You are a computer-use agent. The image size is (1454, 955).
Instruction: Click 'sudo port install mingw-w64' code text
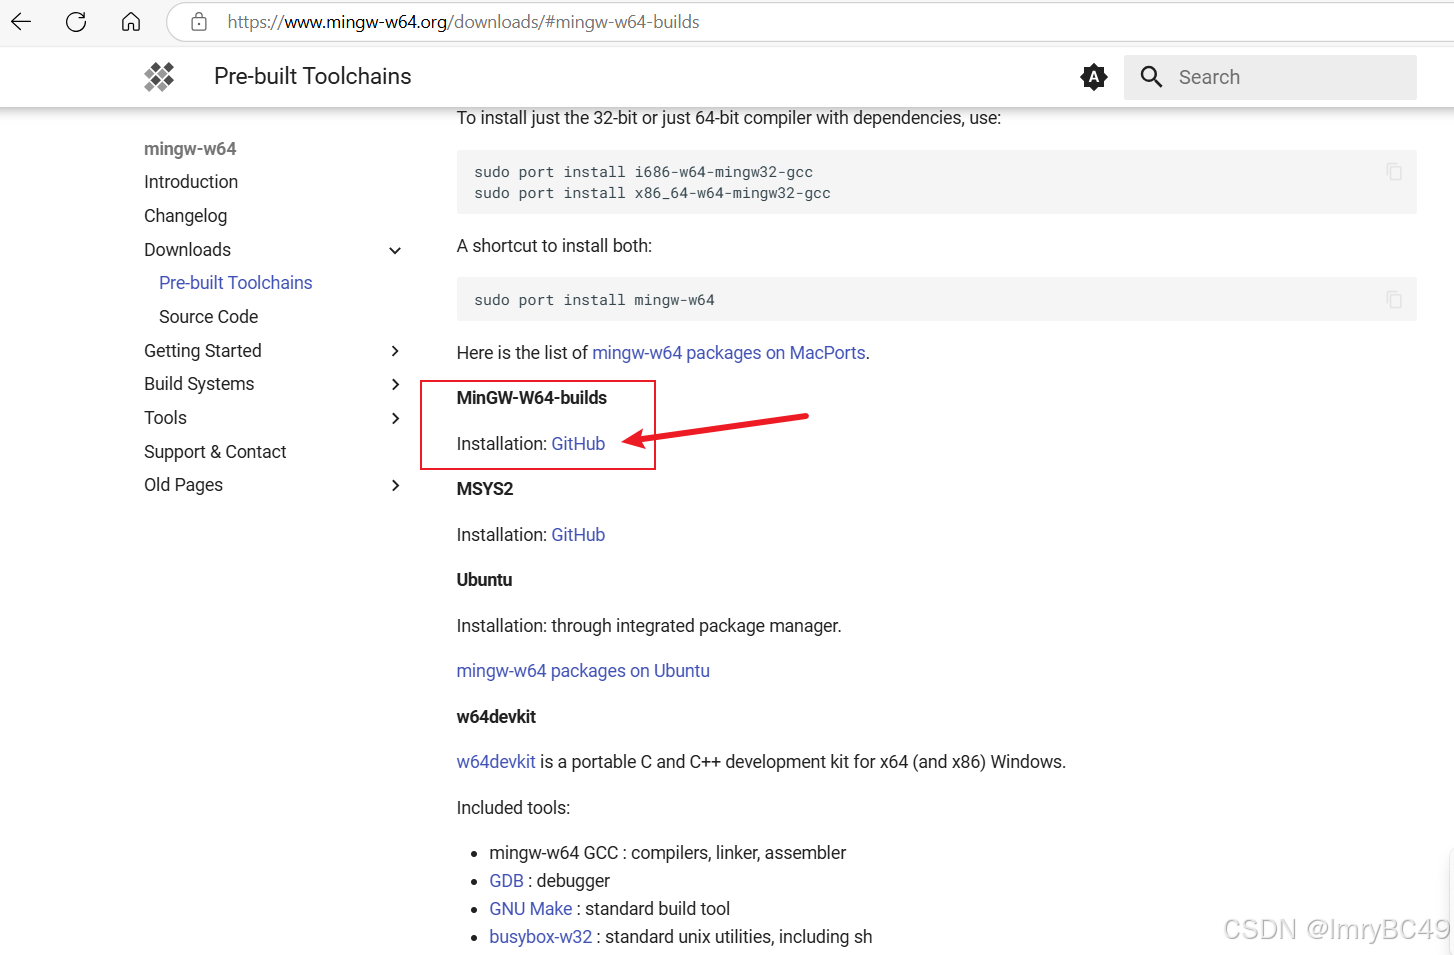point(594,300)
